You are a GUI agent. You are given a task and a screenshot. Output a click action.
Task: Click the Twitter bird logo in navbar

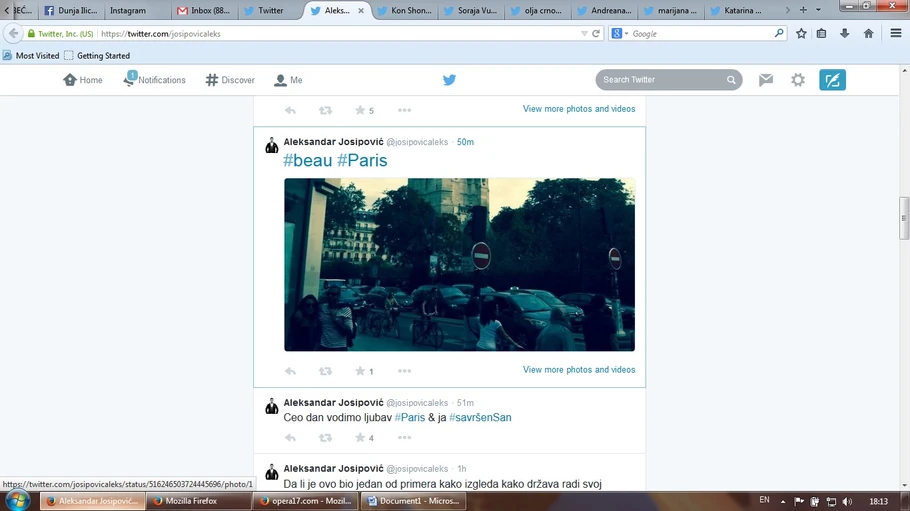tap(449, 80)
